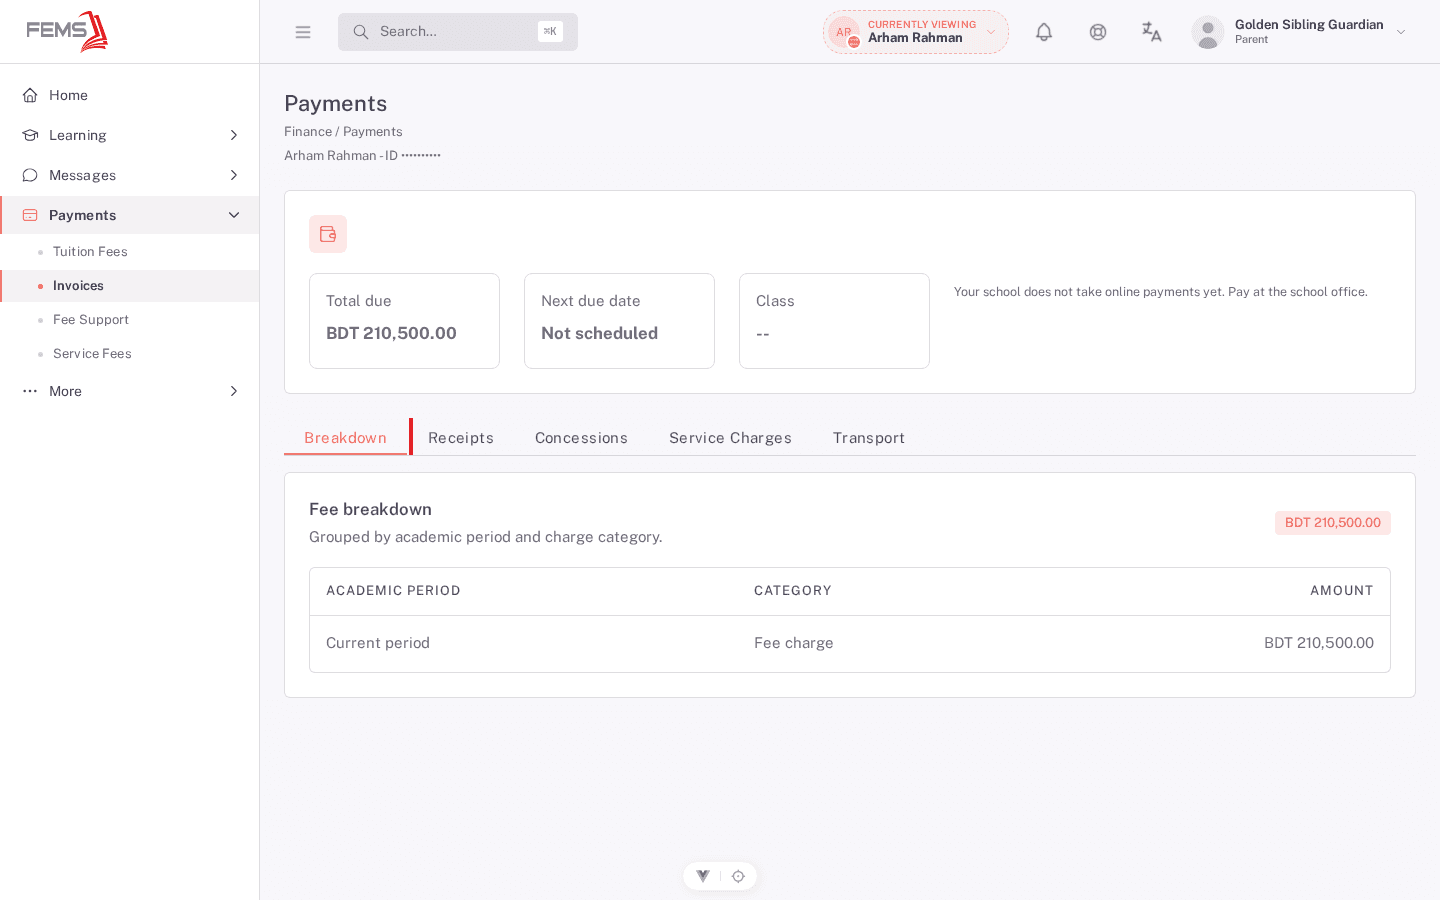Click the Current period row cell
This screenshot has height=900, width=1440.
tap(378, 643)
